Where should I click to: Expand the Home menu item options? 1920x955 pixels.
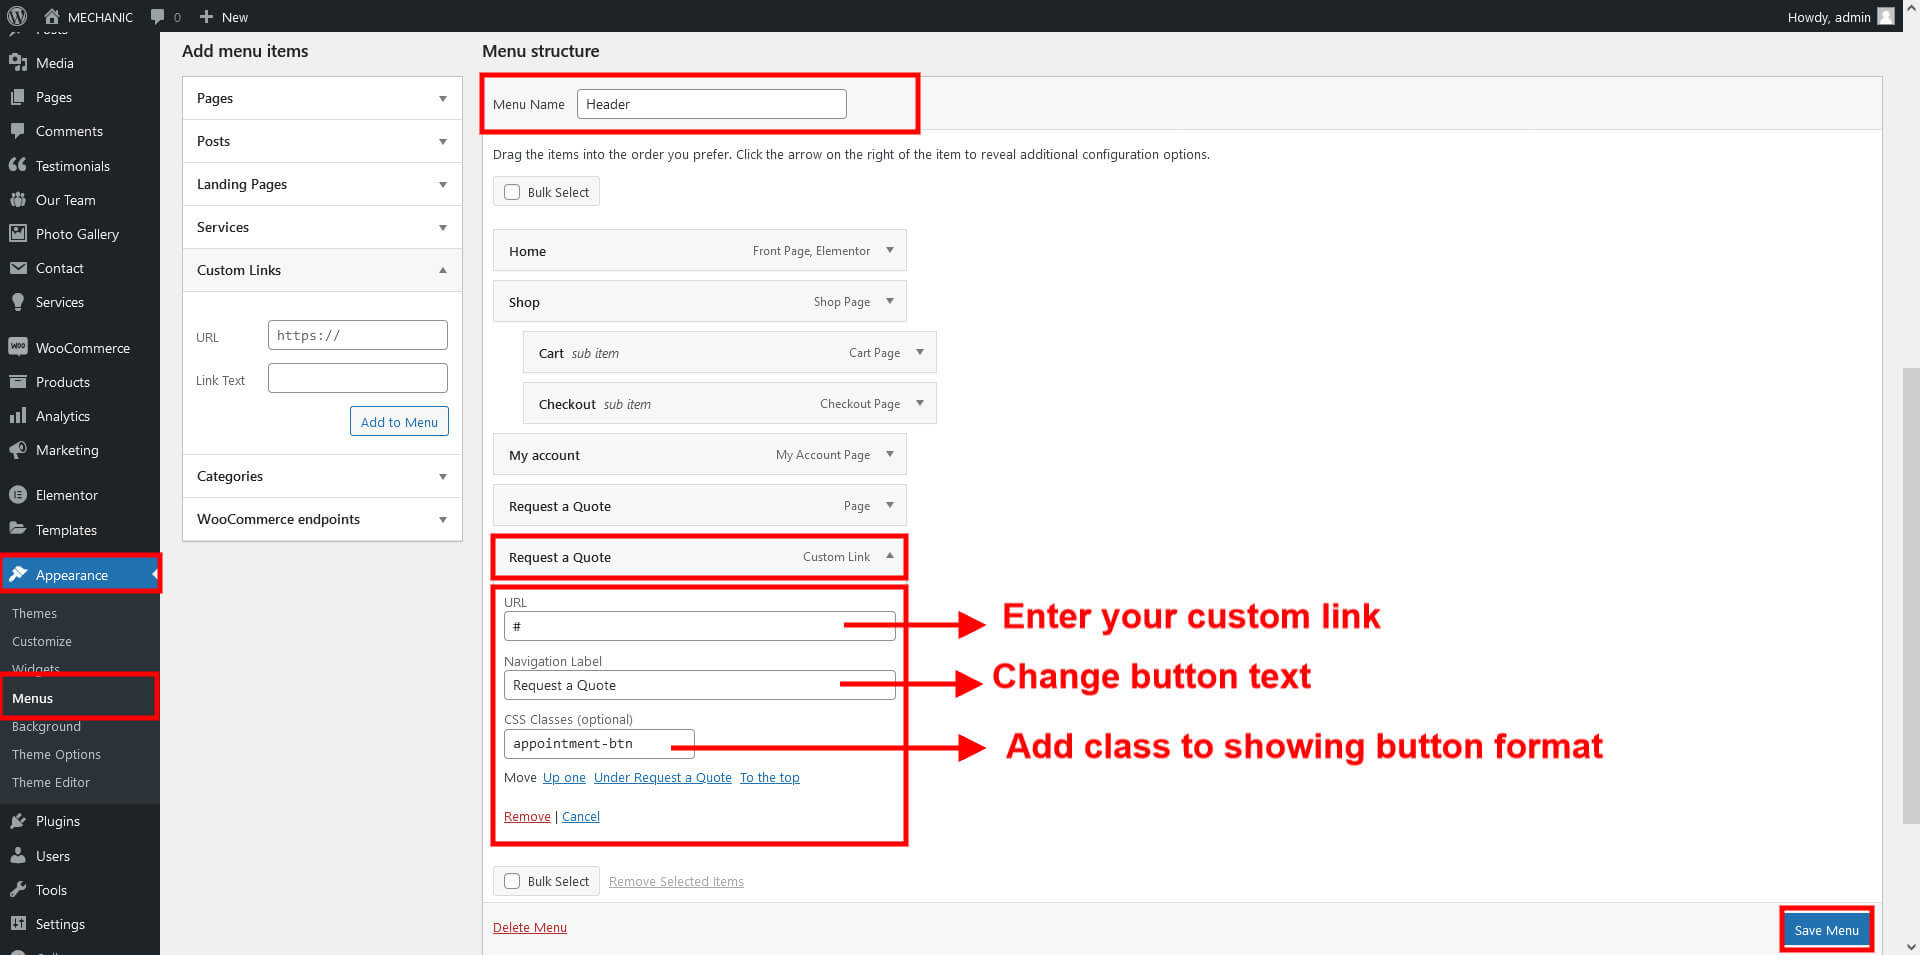(889, 250)
